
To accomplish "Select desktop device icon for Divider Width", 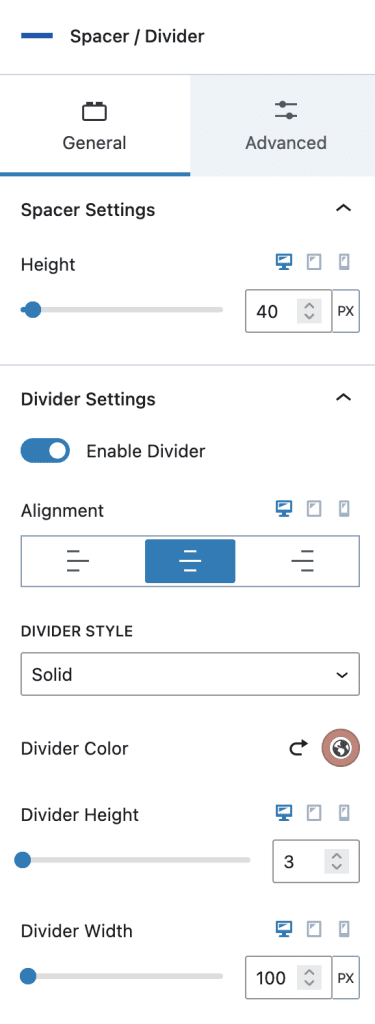I will point(283,929).
